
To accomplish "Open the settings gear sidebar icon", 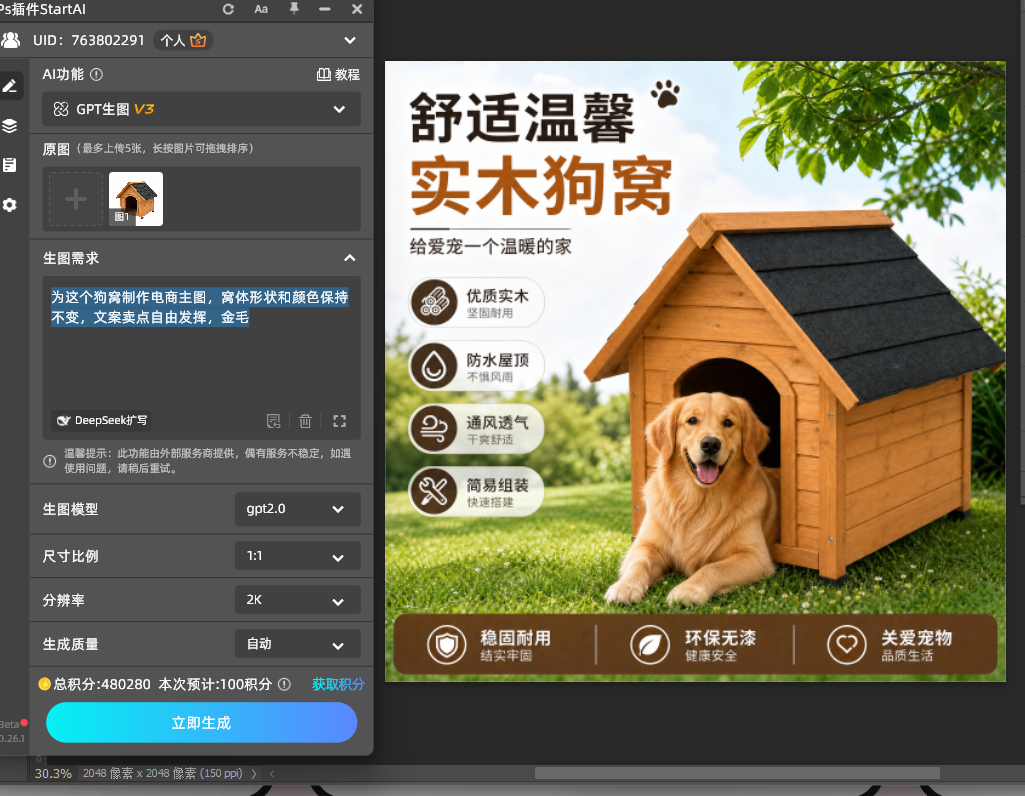I will [10, 205].
